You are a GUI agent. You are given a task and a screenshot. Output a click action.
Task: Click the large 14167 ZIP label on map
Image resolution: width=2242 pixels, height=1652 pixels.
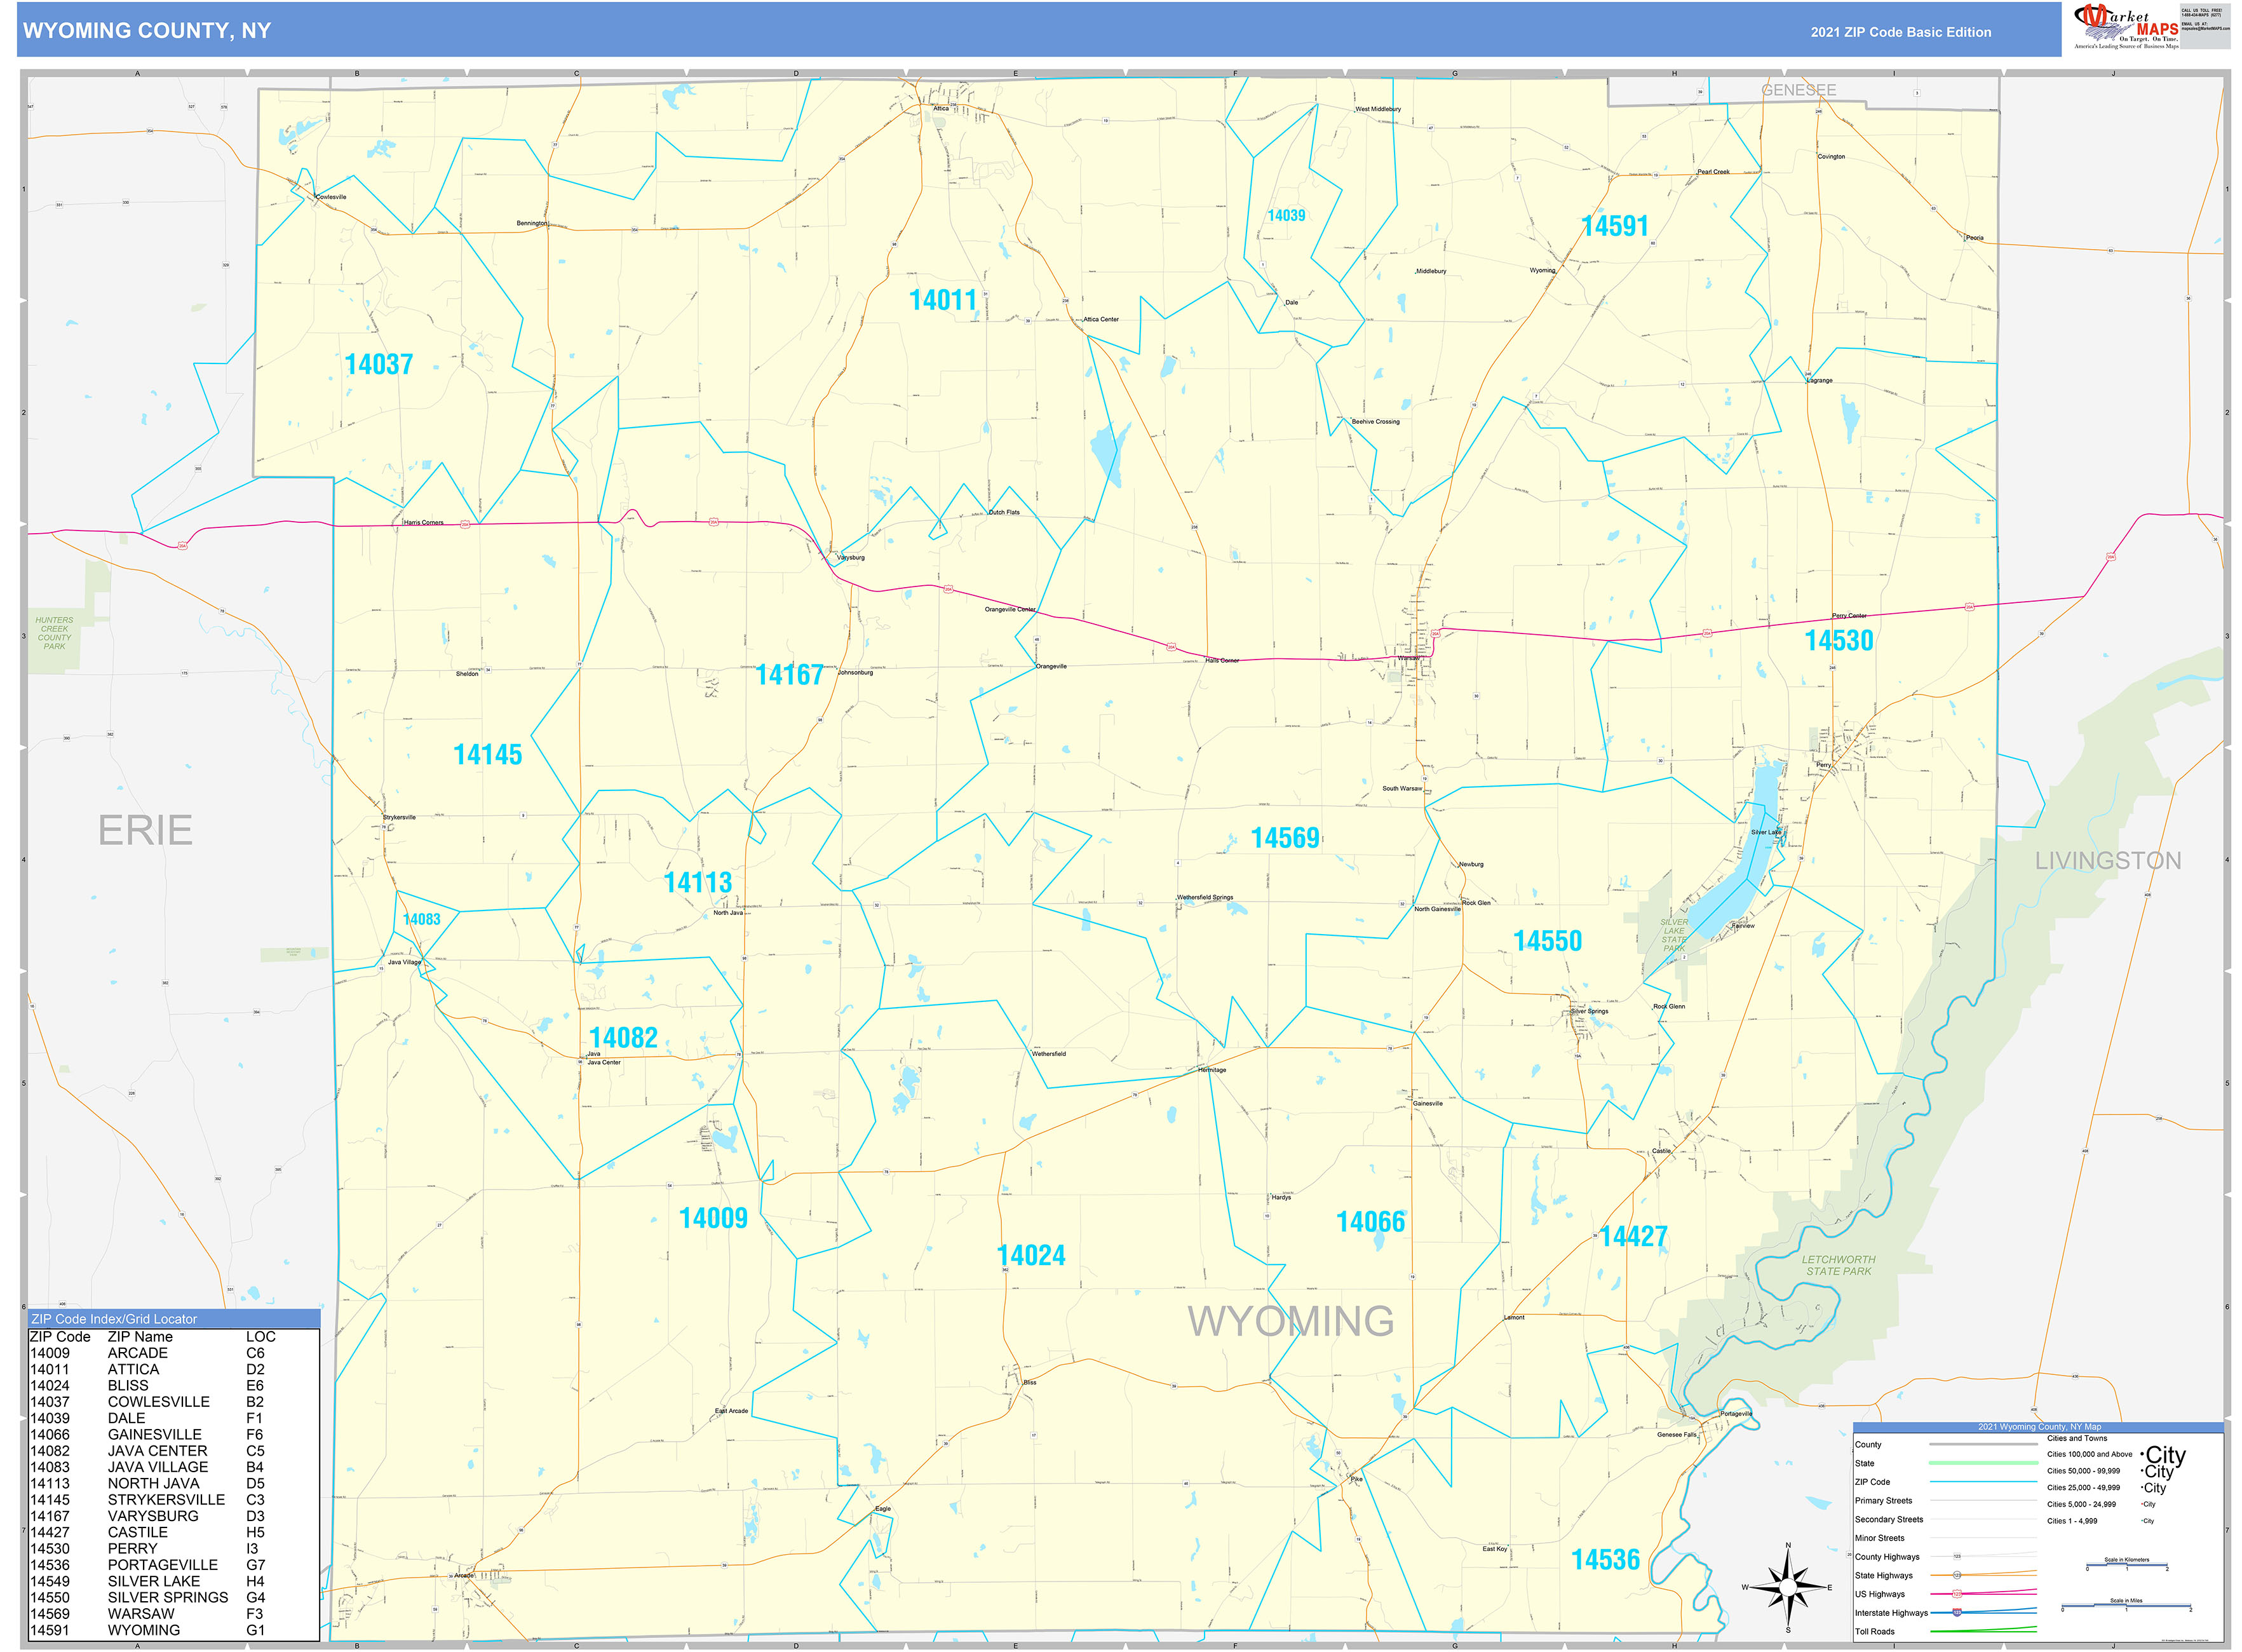[789, 675]
